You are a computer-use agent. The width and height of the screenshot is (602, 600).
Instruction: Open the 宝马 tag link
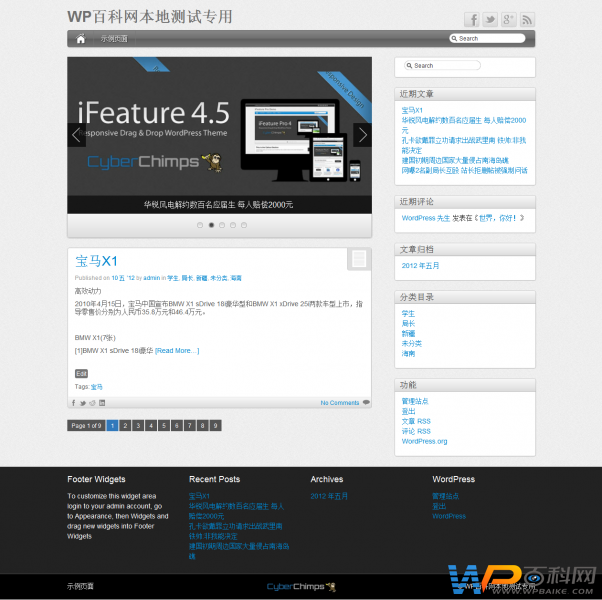pos(97,387)
